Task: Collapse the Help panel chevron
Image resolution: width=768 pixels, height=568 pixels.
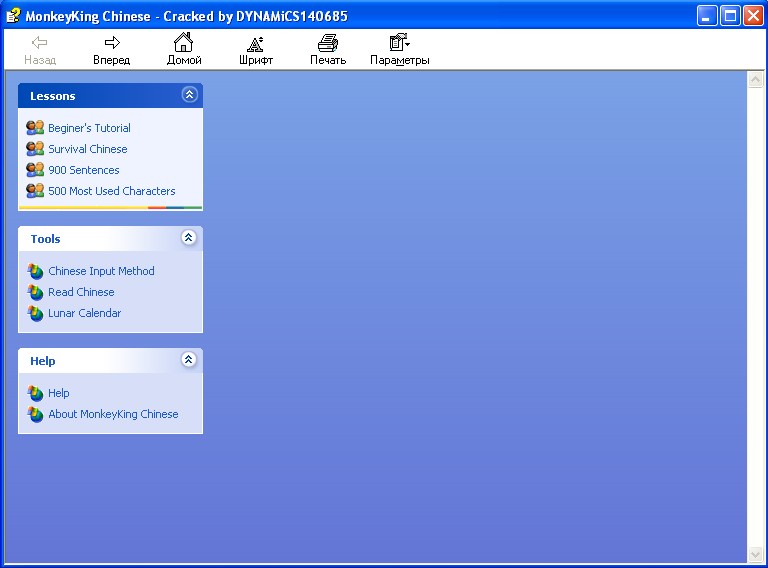Action: [x=189, y=359]
